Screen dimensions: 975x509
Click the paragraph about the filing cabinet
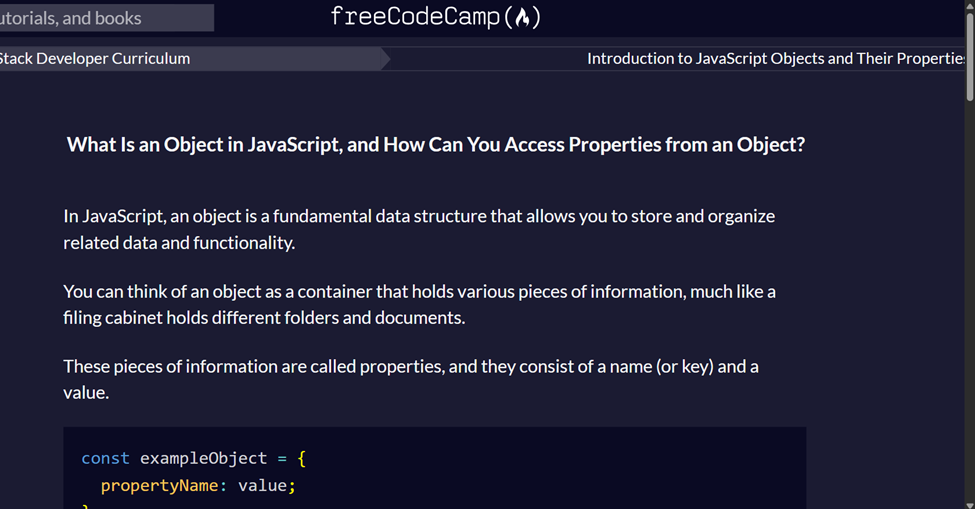tap(419, 304)
